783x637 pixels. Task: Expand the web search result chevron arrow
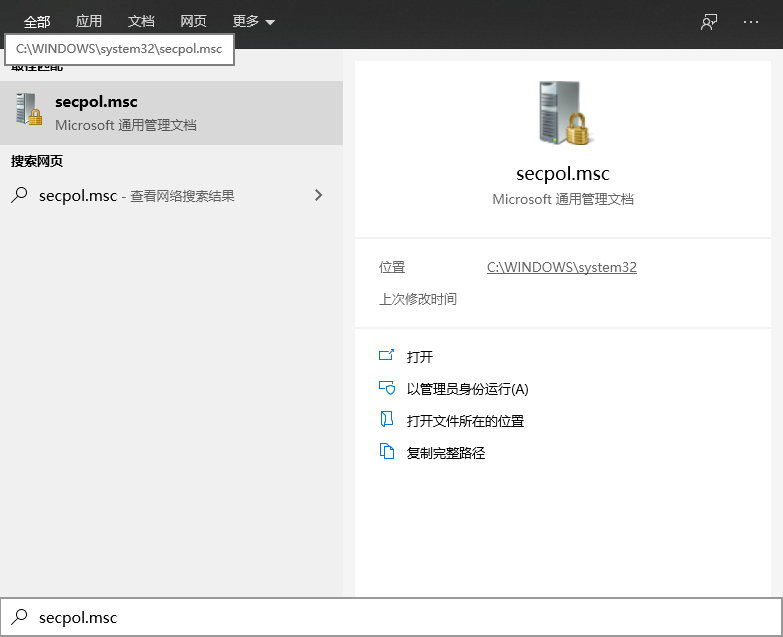pyautogui.click(x=318, y=196)
